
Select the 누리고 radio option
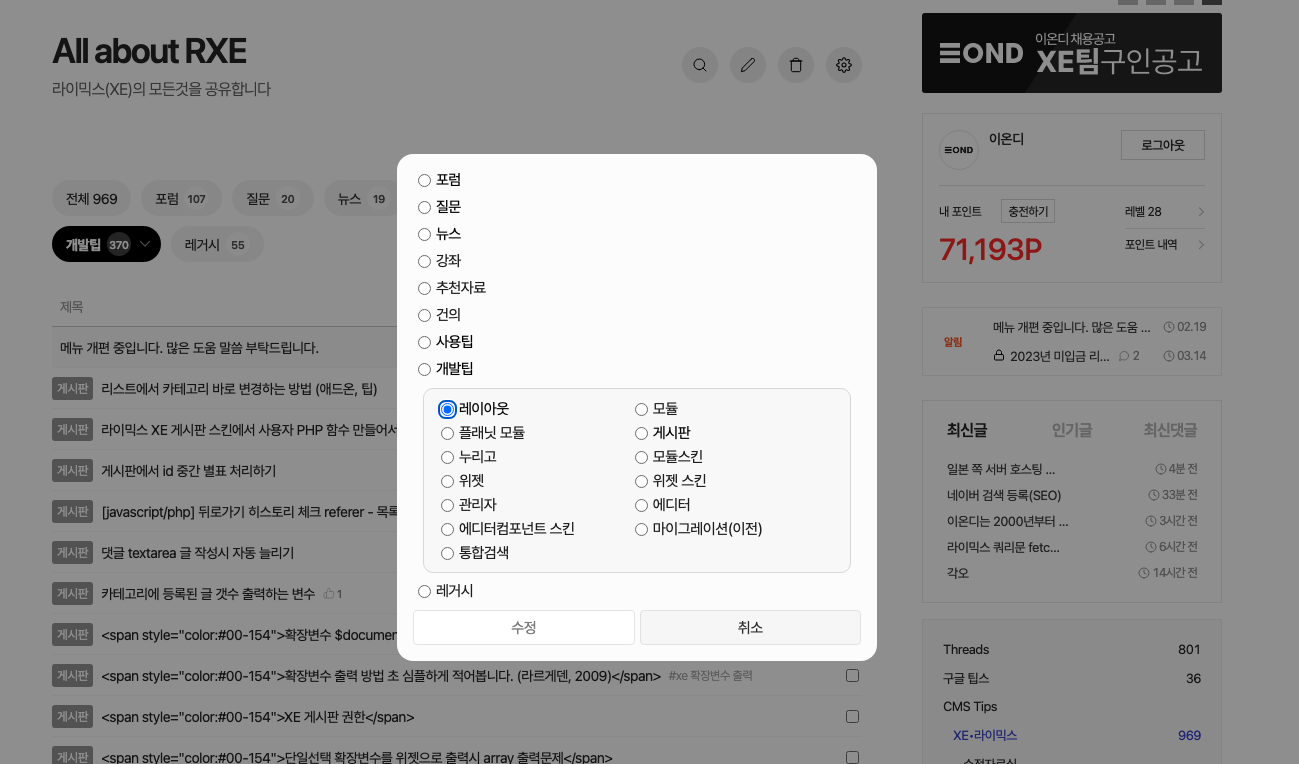447,457
